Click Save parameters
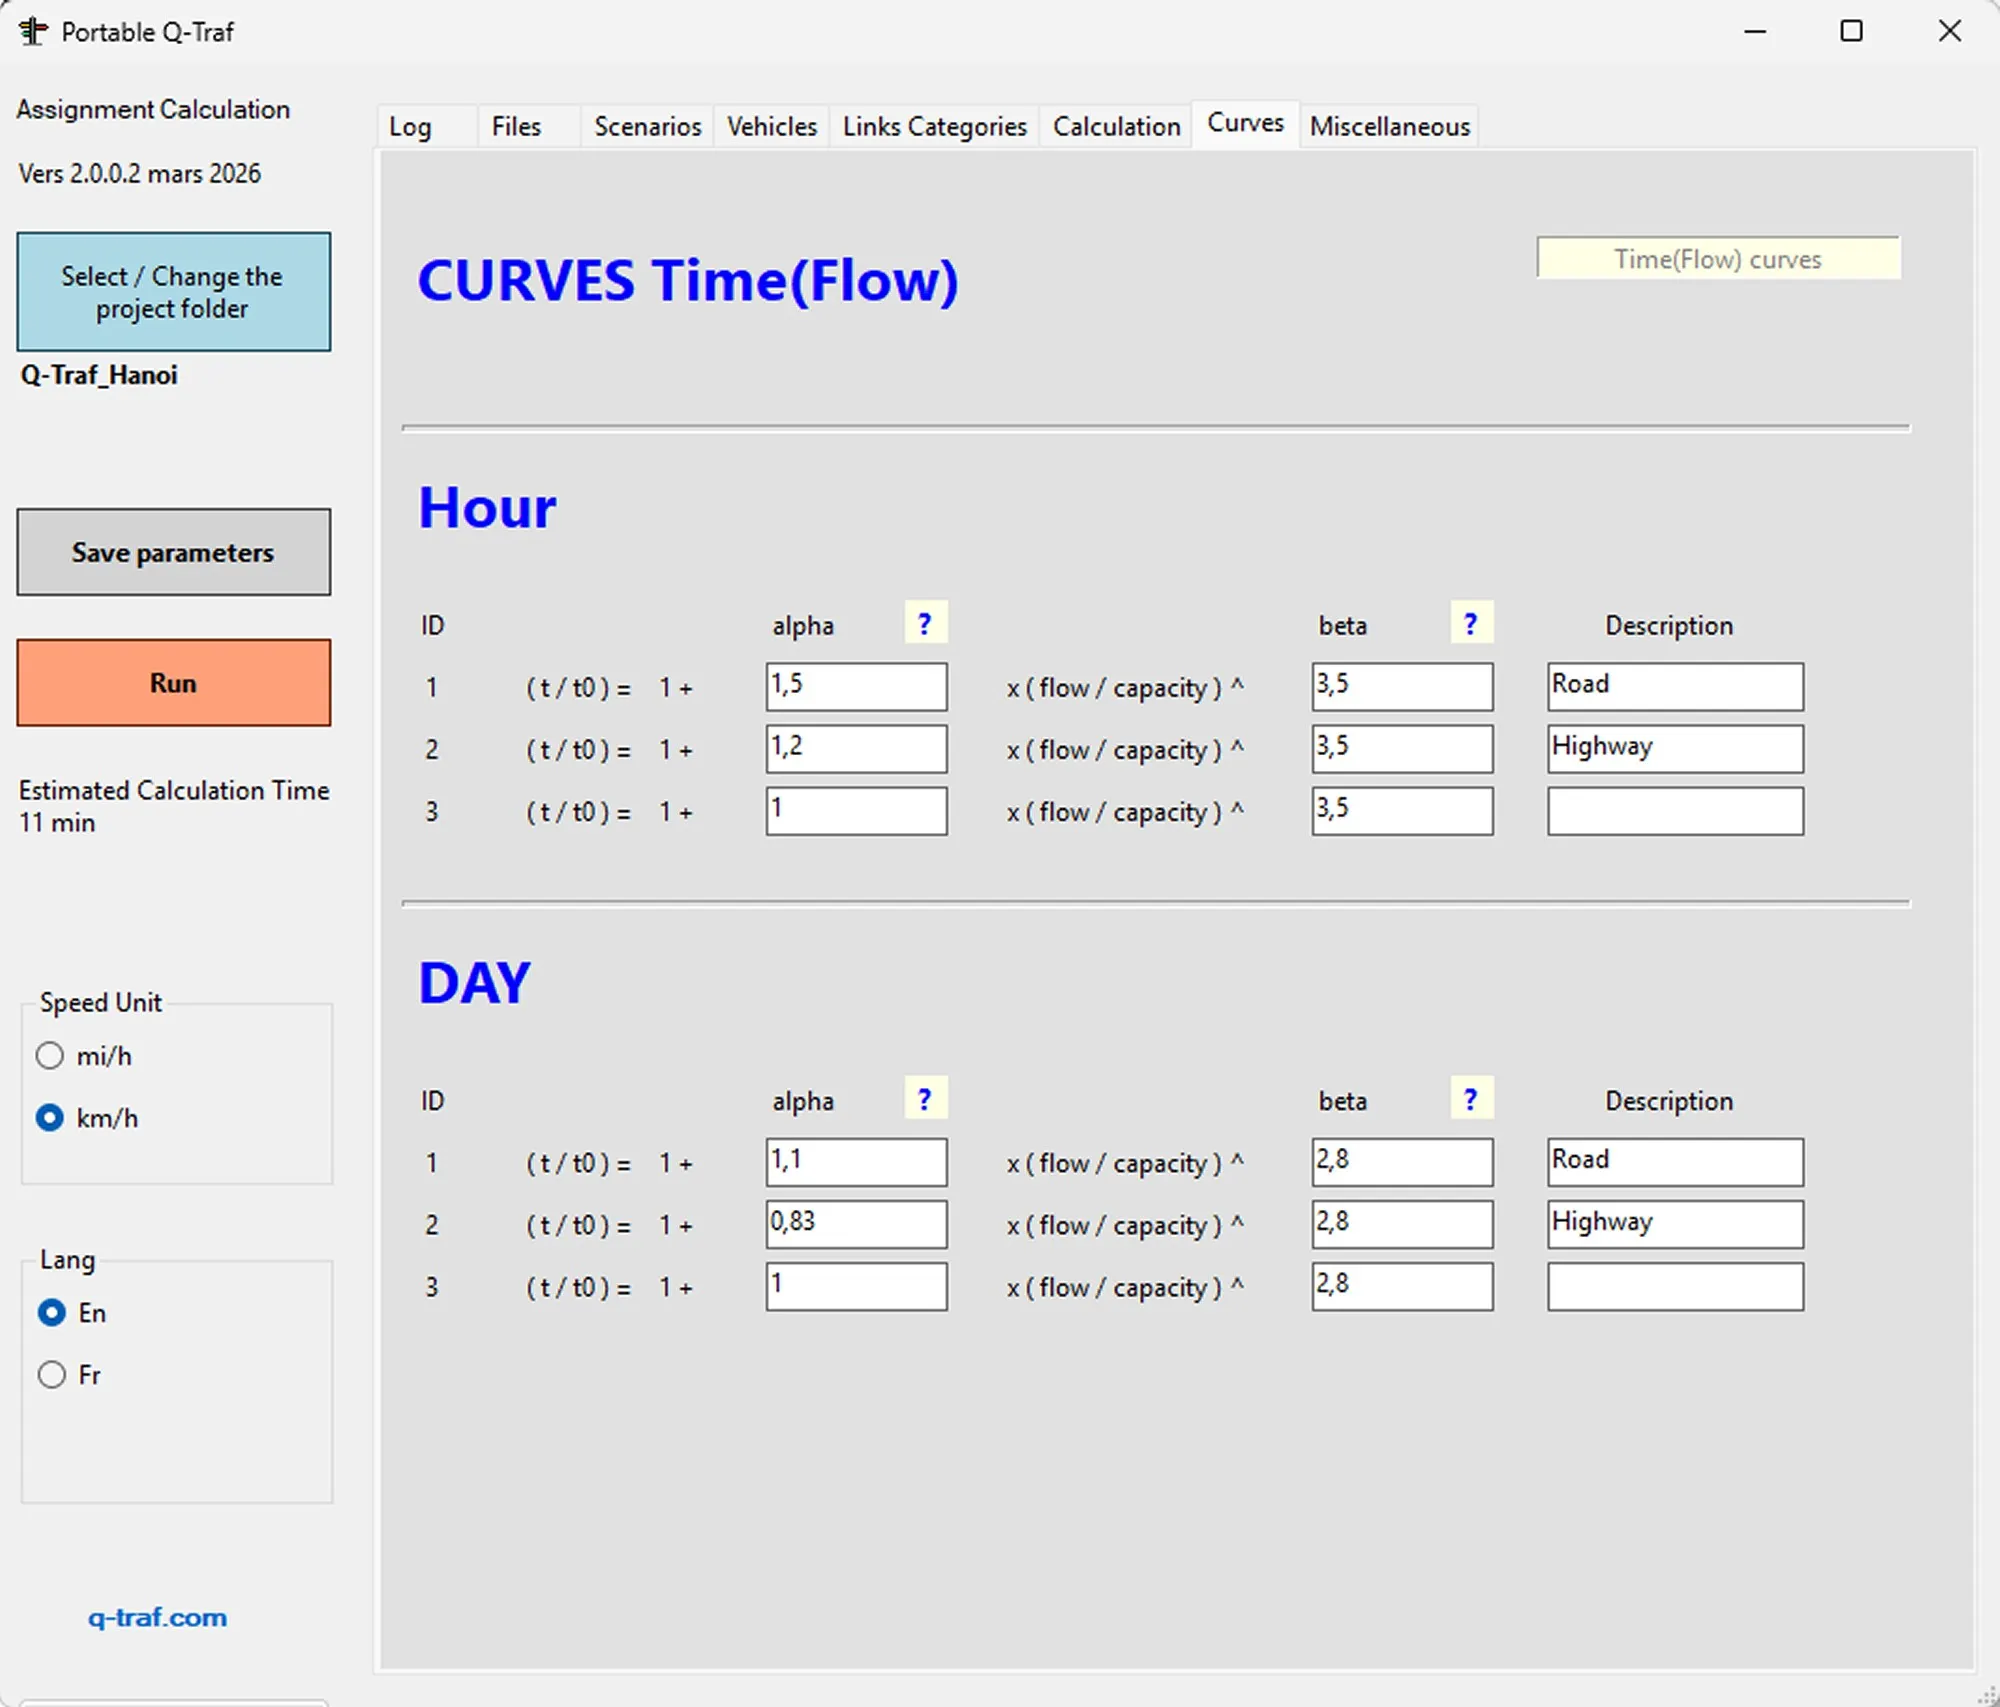Image resolution: width=2000 pixels, height=1707 pixels. (x=173, y=552)
